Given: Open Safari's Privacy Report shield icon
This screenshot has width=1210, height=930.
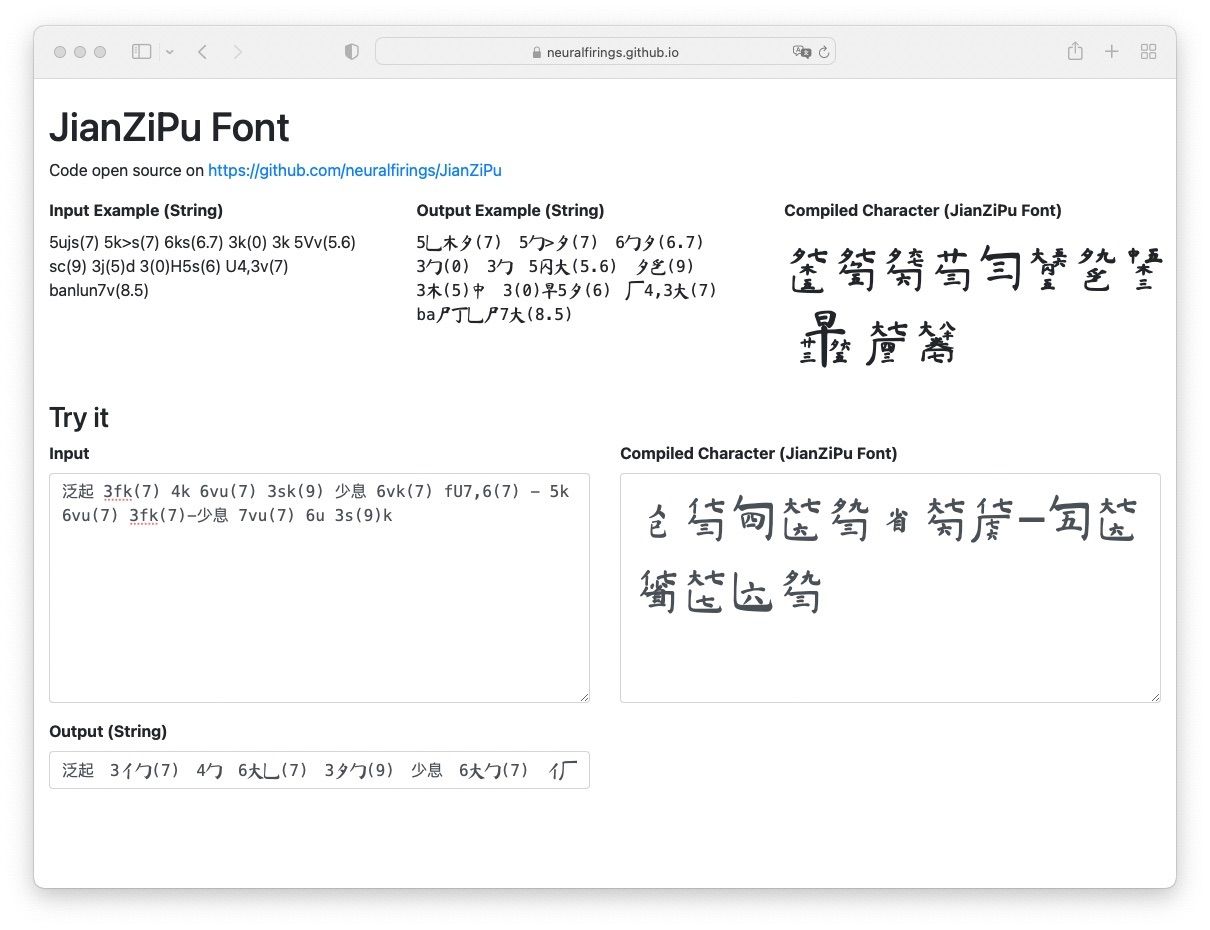Looking at the screenshot, I should coord(351,51).
